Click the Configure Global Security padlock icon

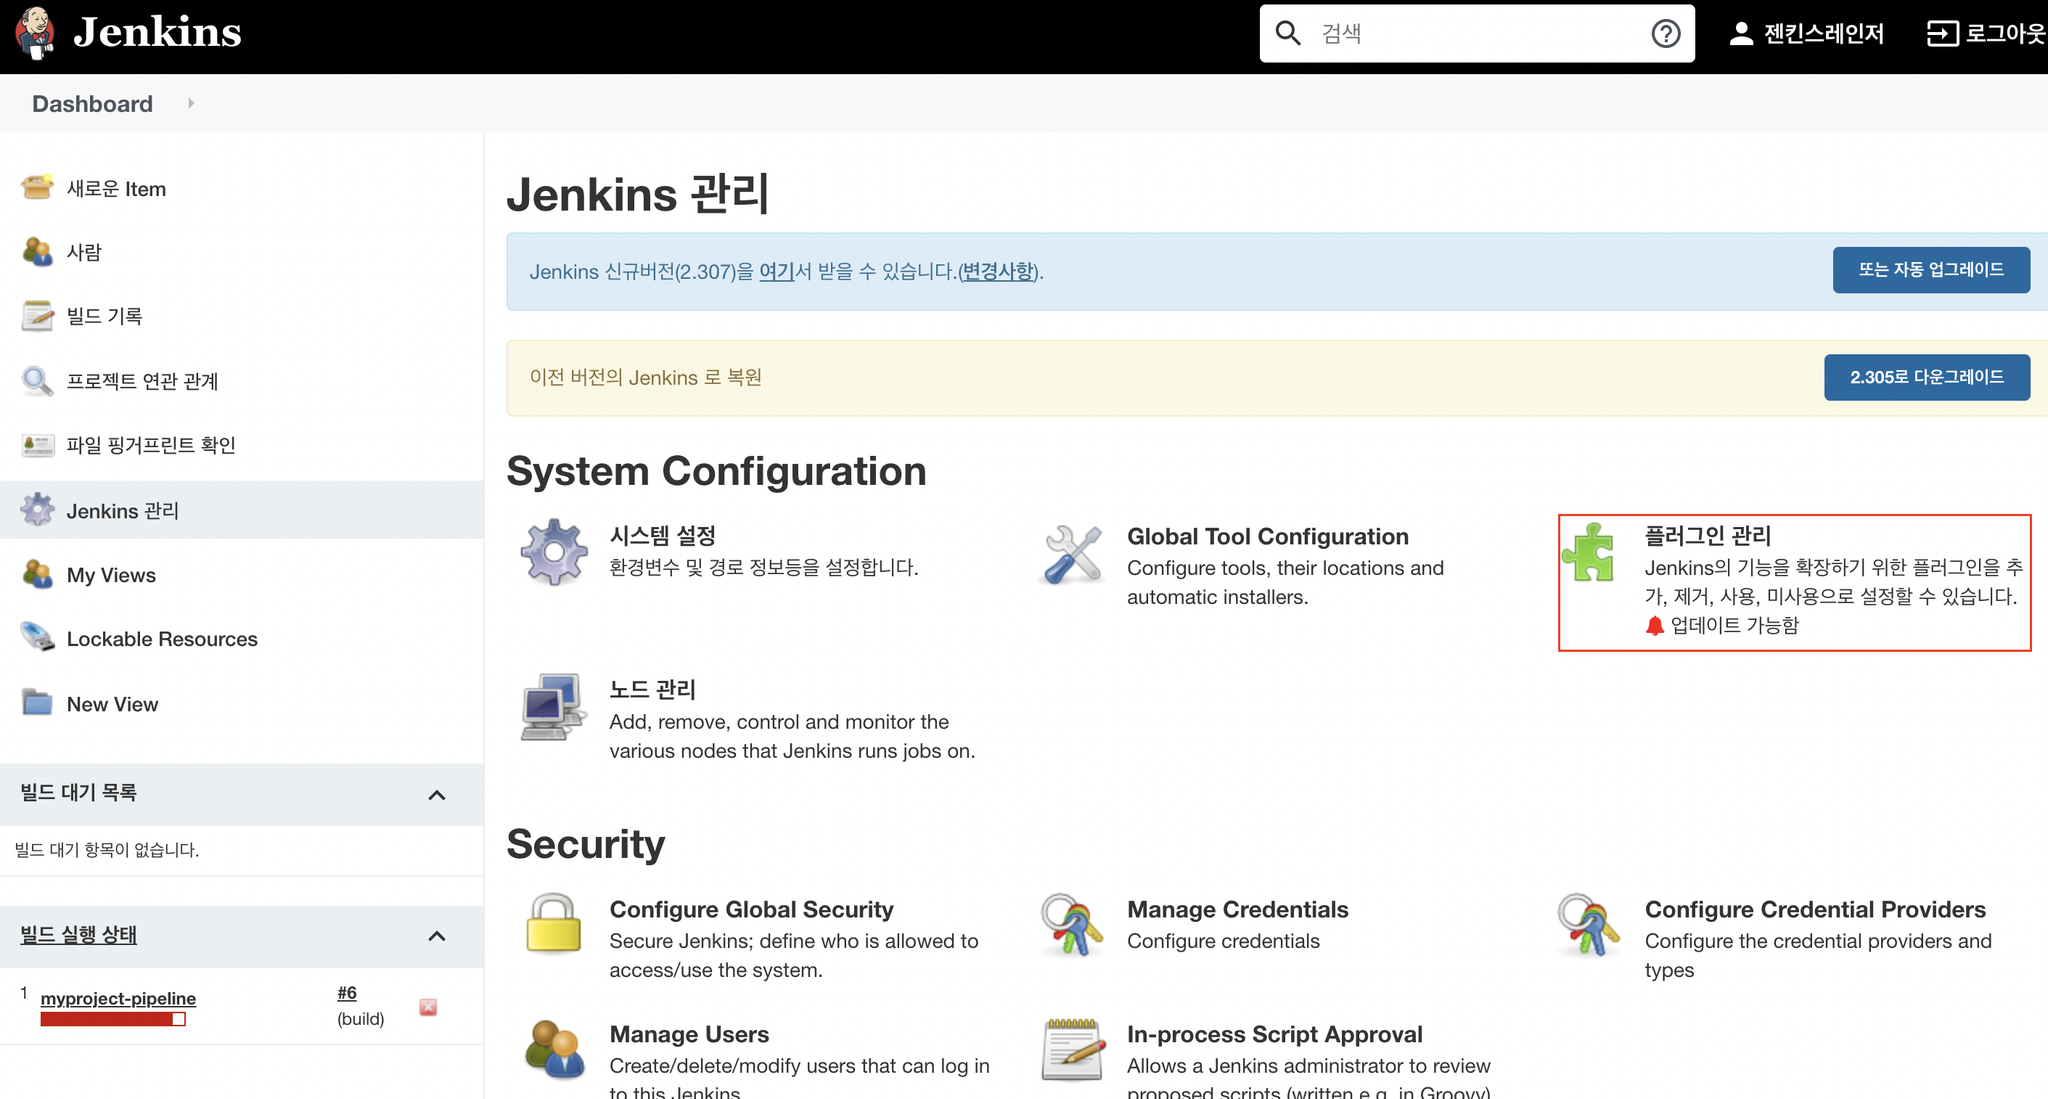(554, 923)
